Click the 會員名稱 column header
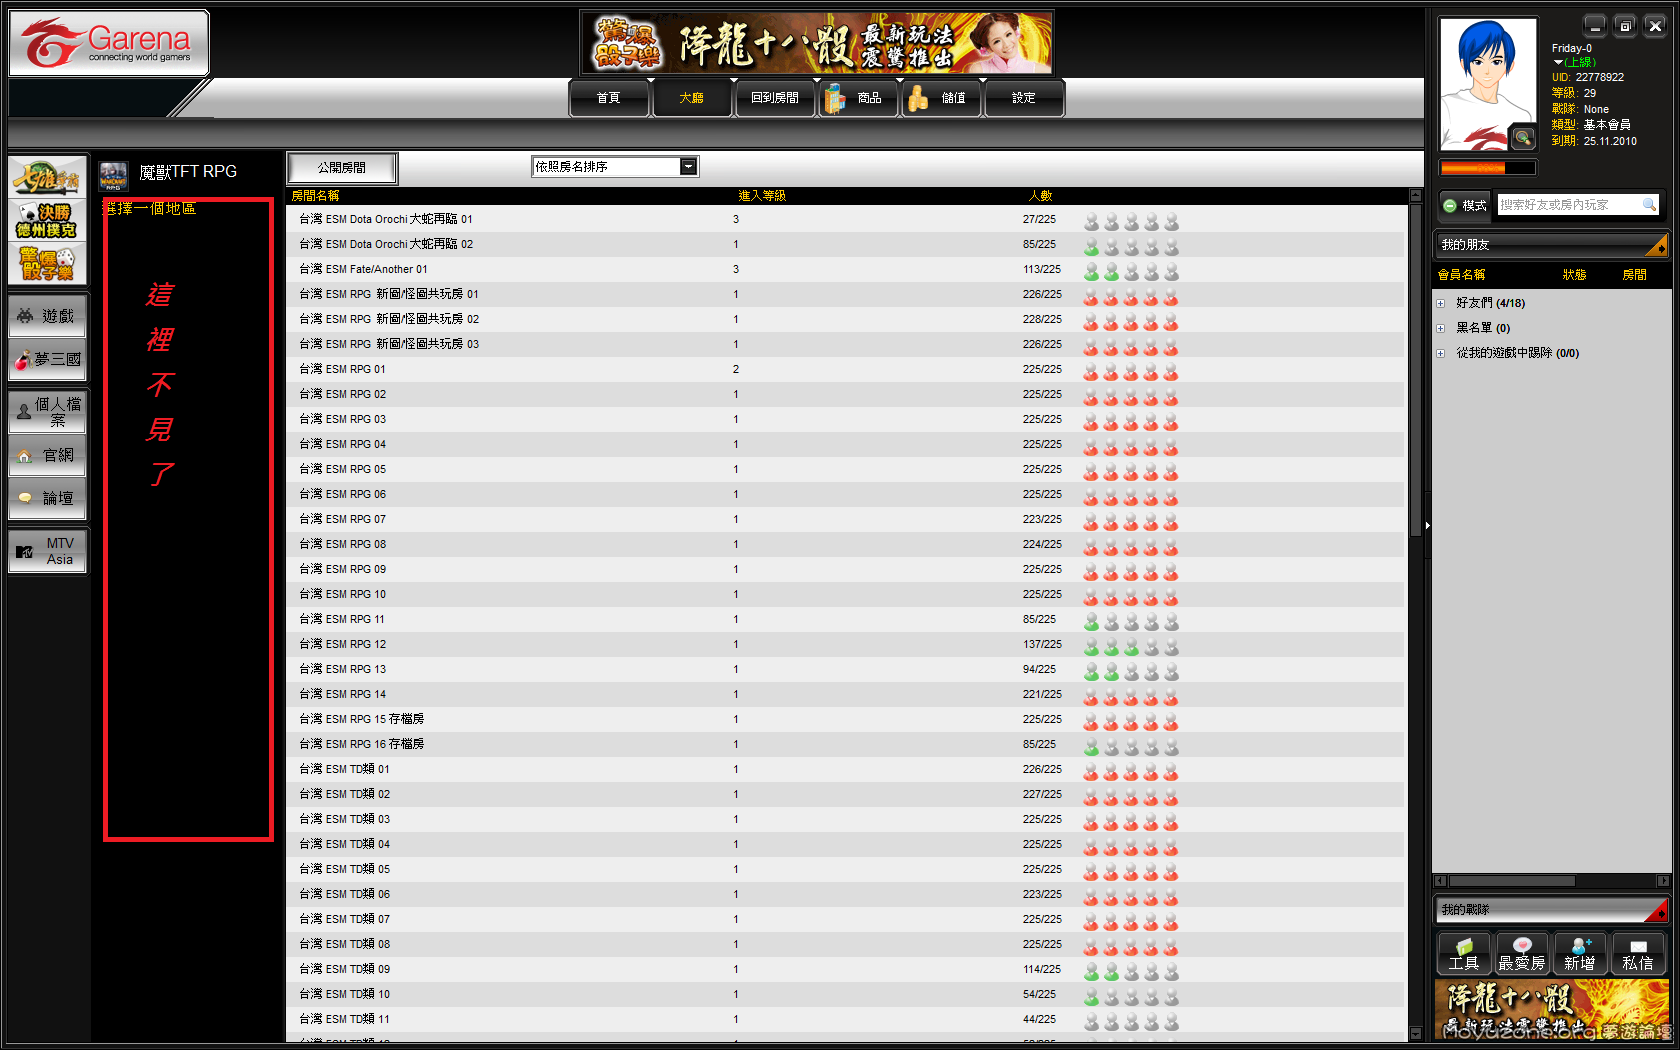 (x=1462, y=275)
